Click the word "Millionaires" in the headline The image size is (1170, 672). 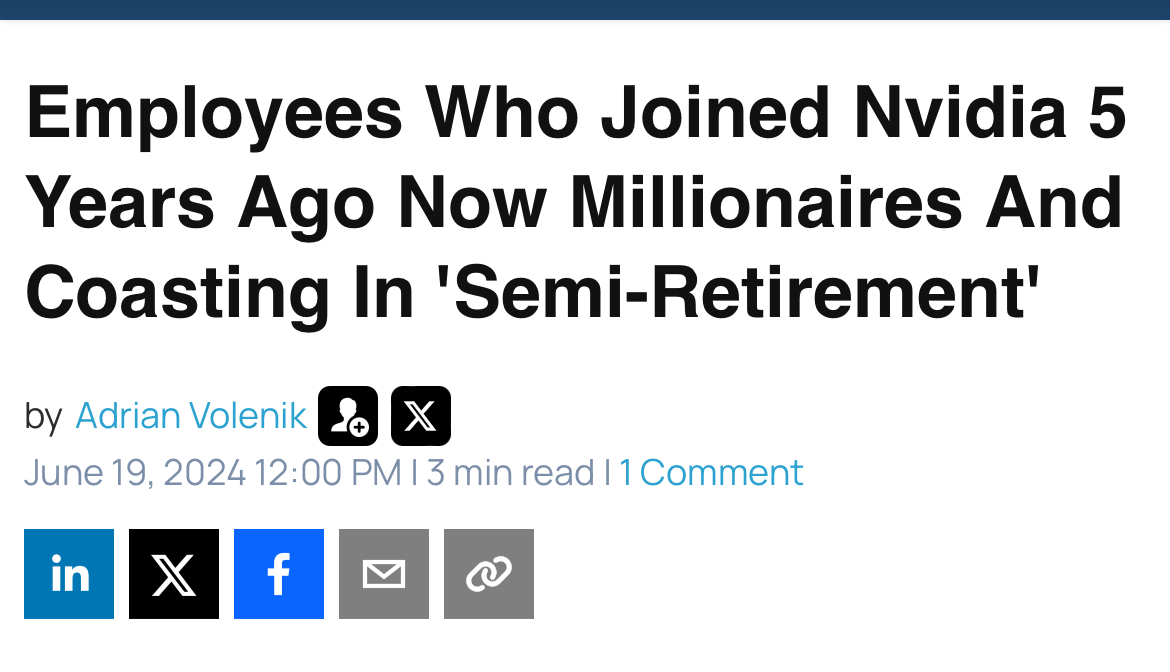click(x=767, y=202)
